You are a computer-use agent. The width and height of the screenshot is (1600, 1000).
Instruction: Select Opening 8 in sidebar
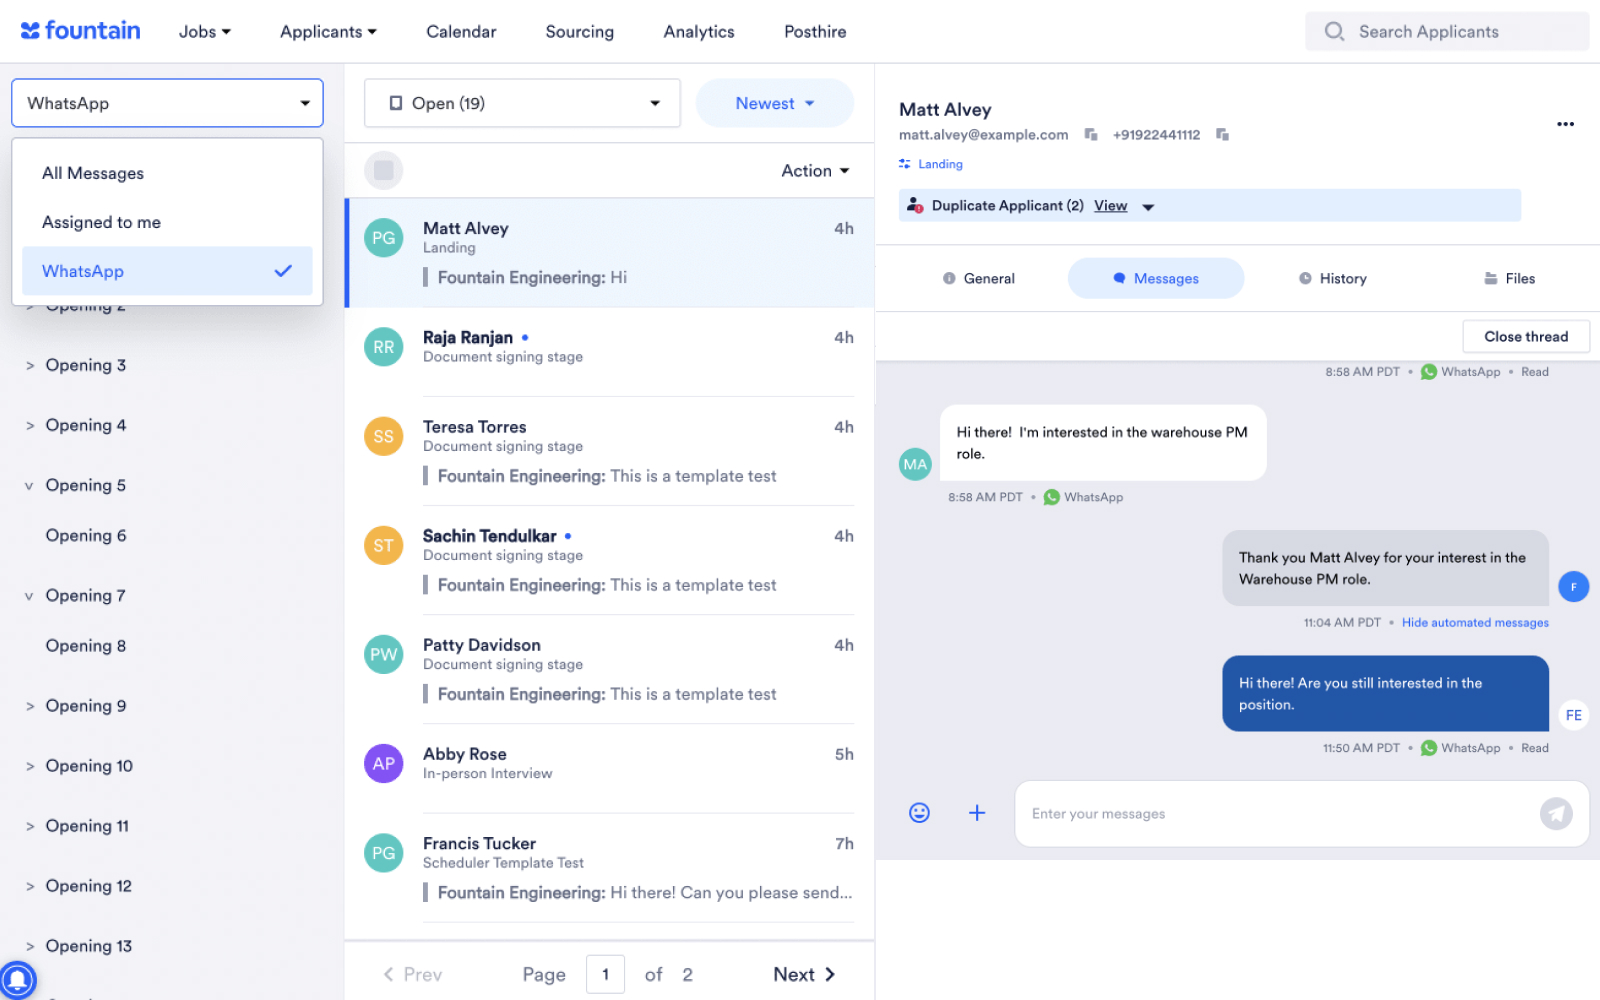pyautogui.click(x=86, y=646)
